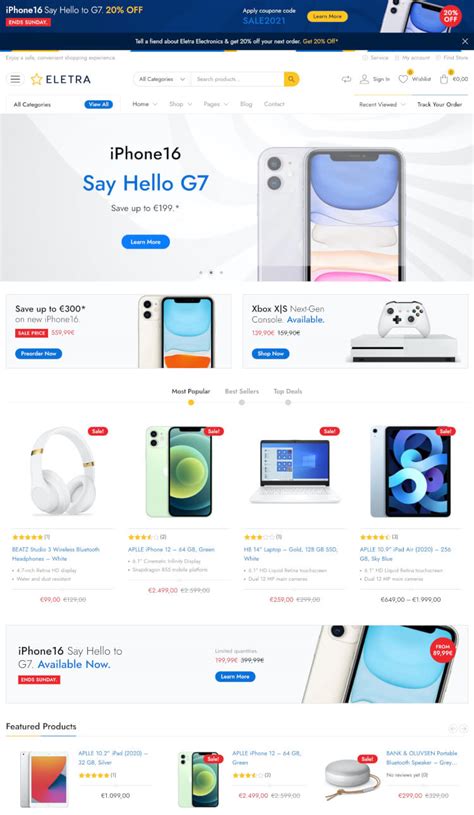Screen dimensions: 474x815
Task: Click the Xbox Shop Now button
Action: click(x=270, y=353)
